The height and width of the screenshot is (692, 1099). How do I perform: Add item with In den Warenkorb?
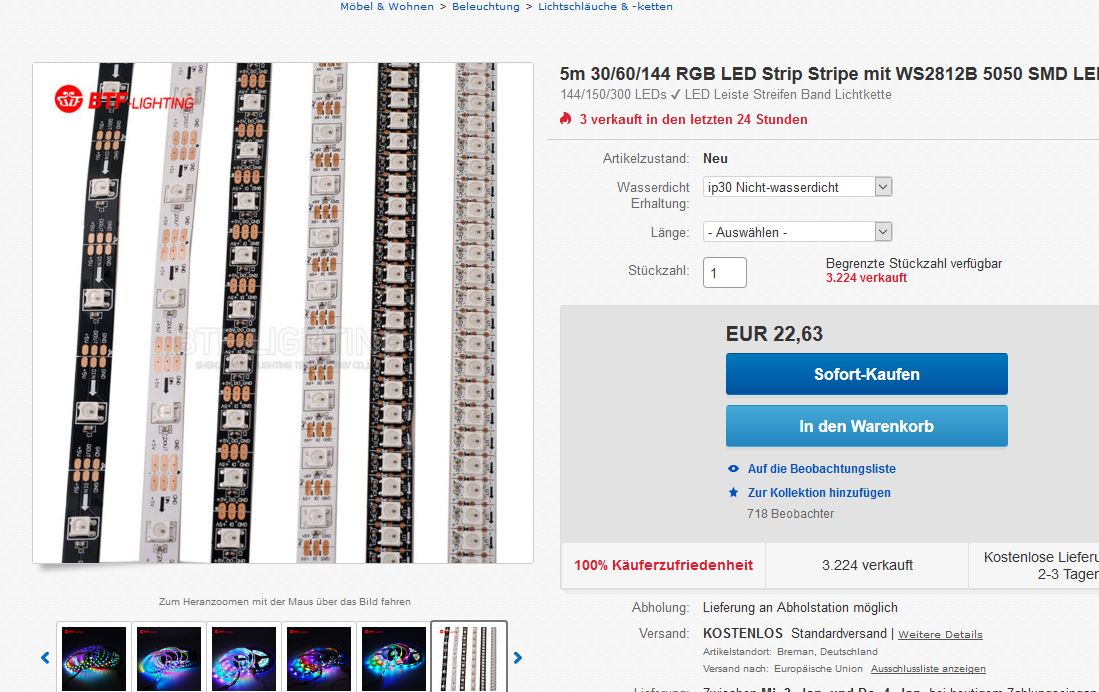pyautogui.click(x=867, y=426)
